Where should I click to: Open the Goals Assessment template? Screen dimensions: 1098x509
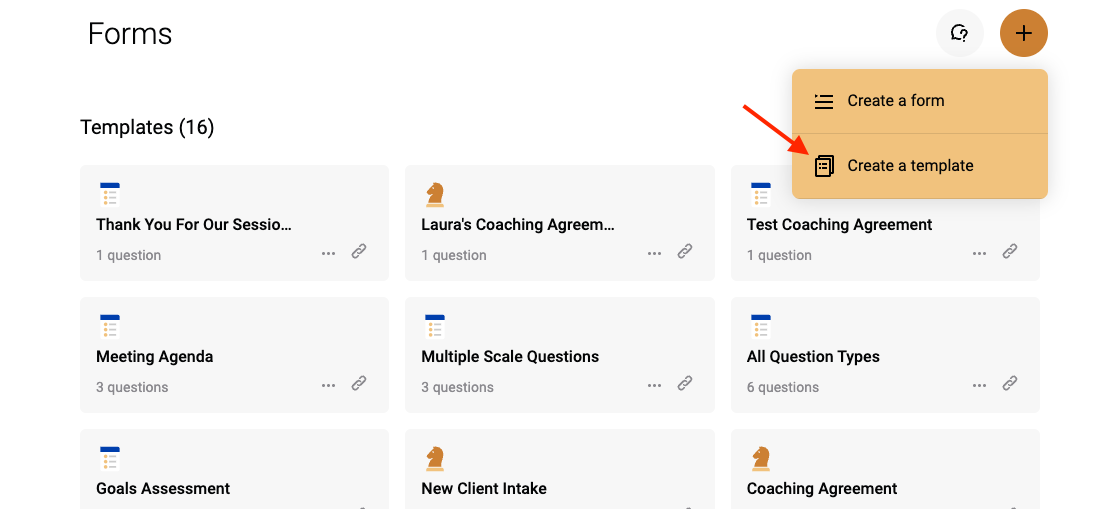pos(163,488)
